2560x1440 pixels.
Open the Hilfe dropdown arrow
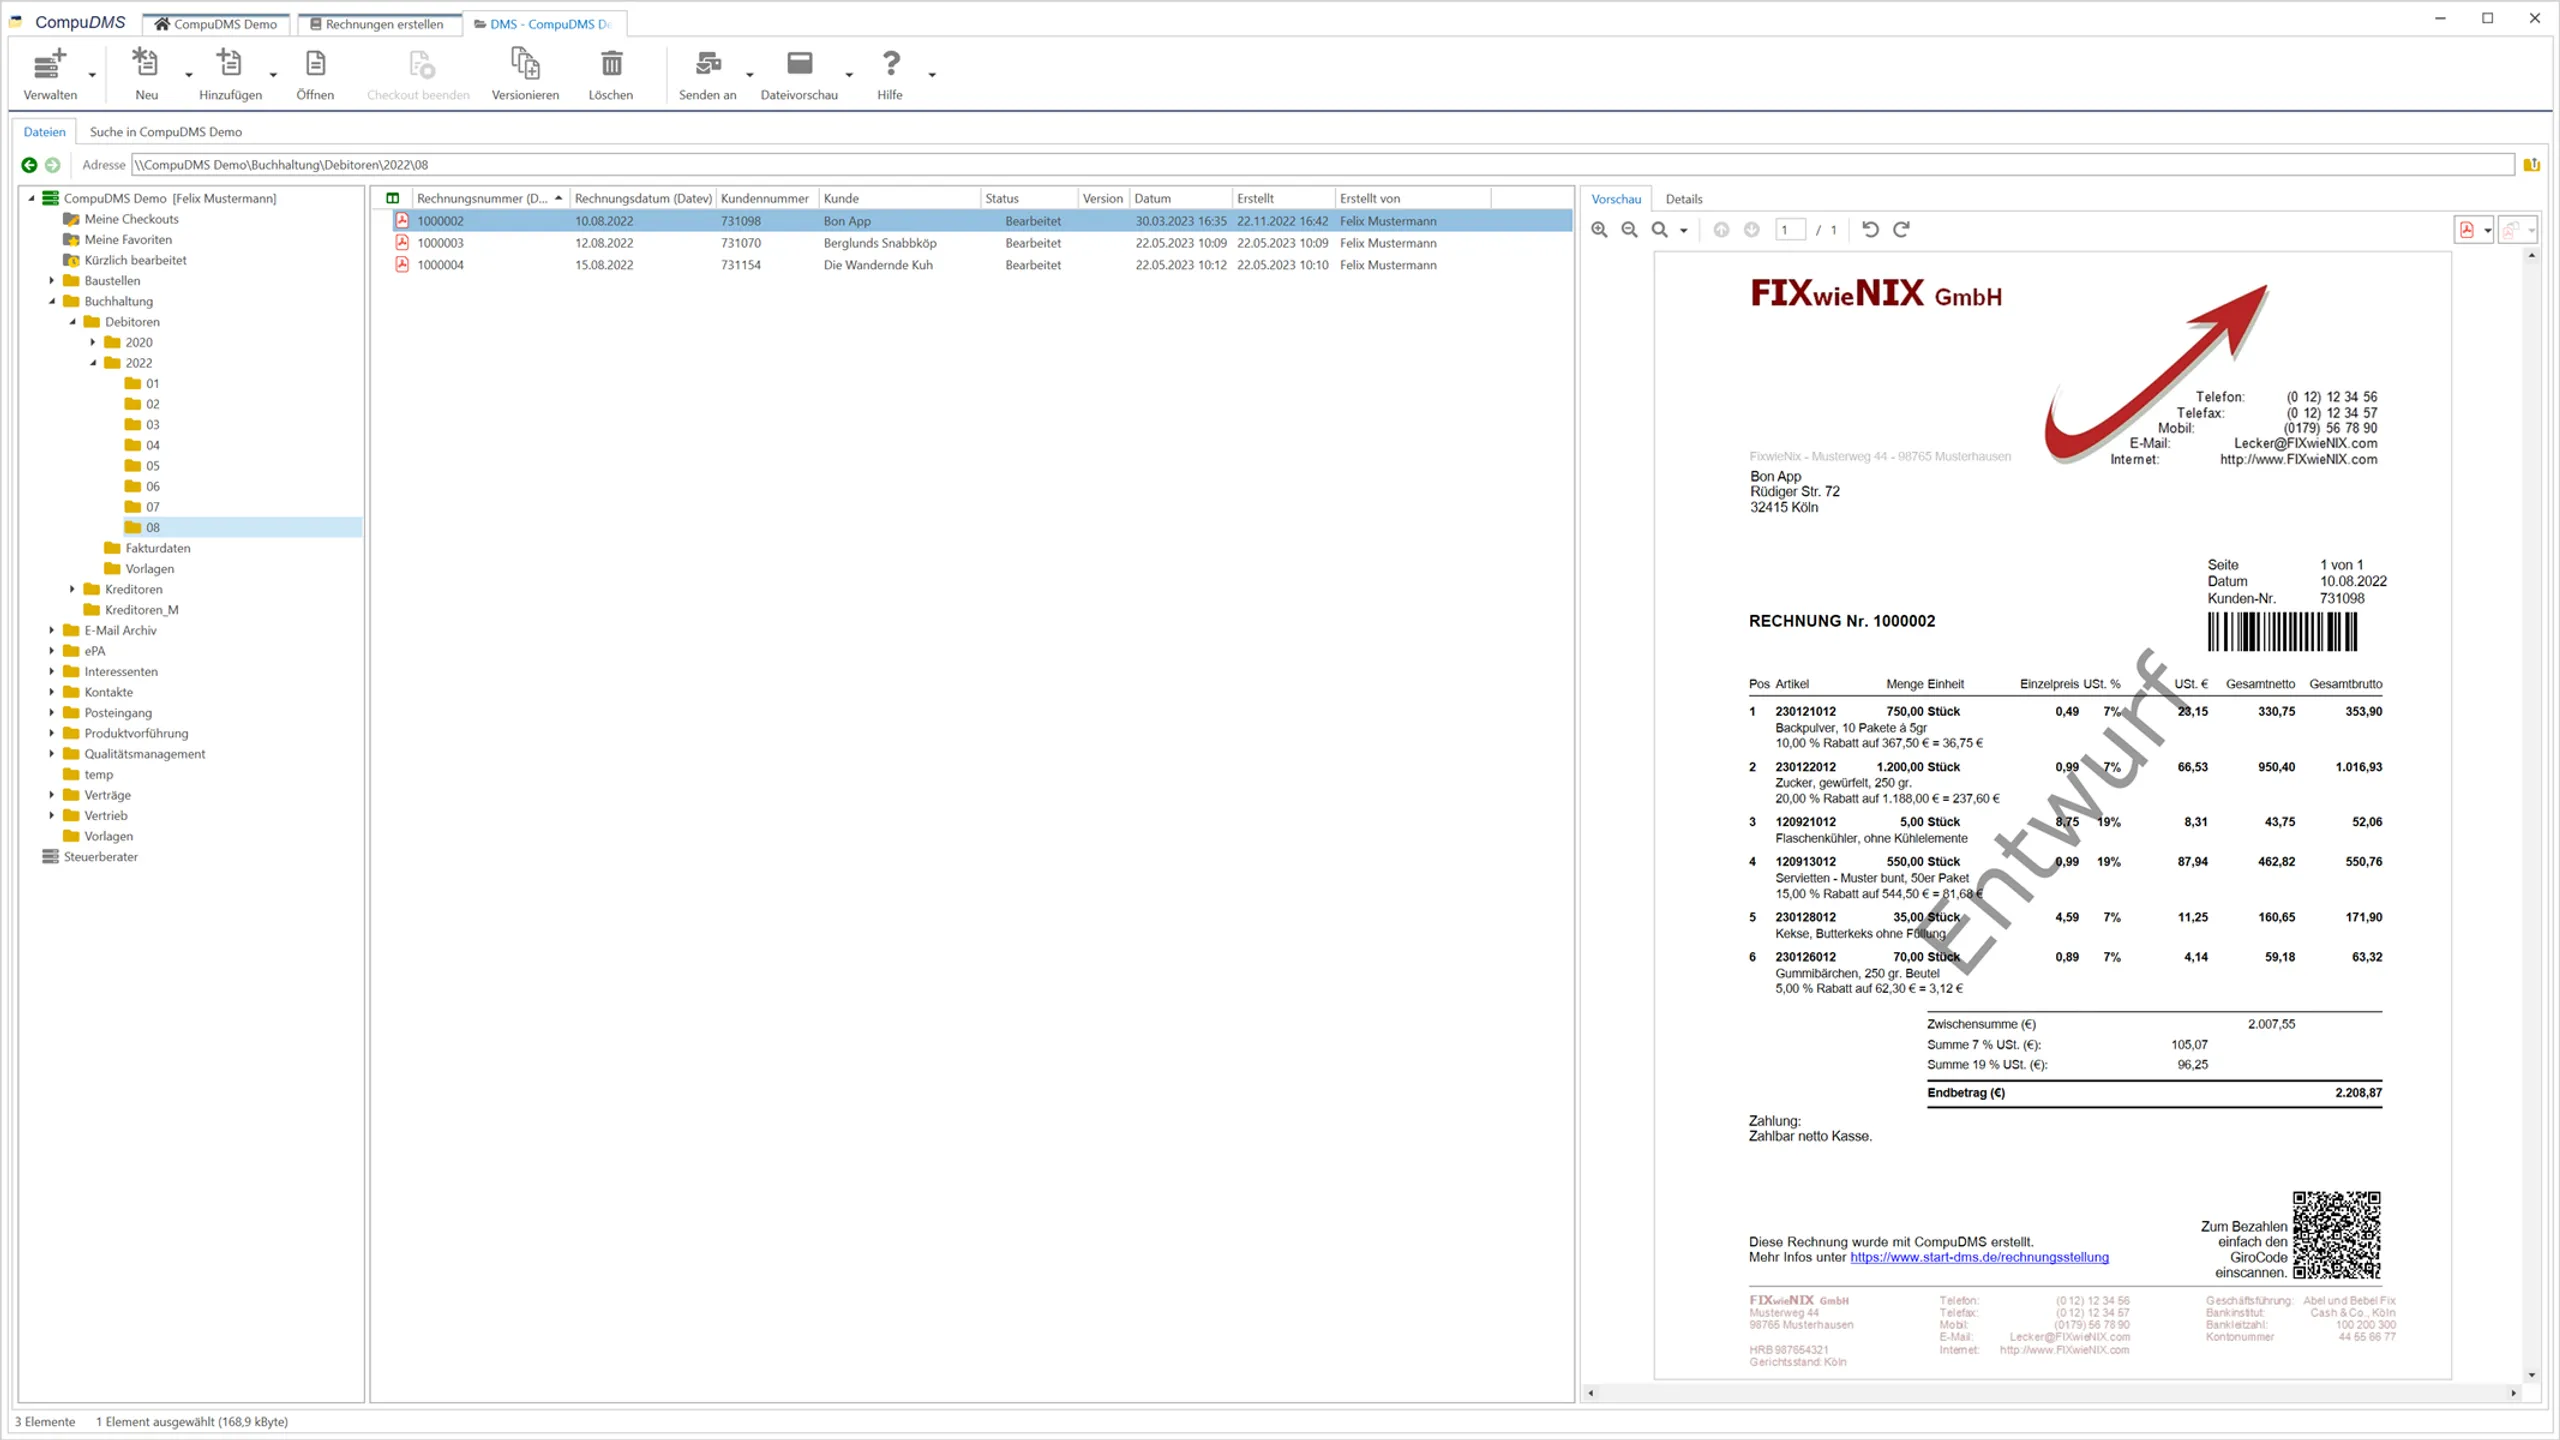[932, 75]
